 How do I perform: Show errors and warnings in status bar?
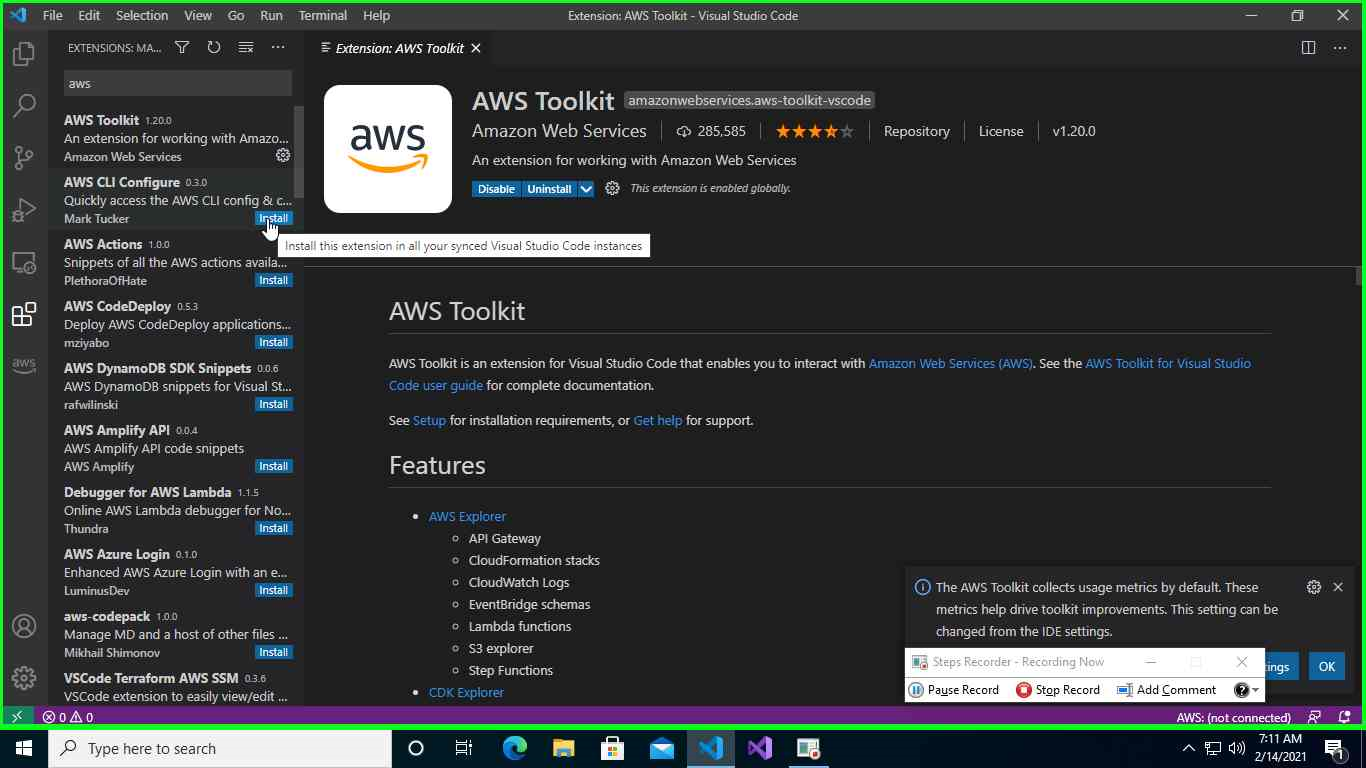pos(68,717)
